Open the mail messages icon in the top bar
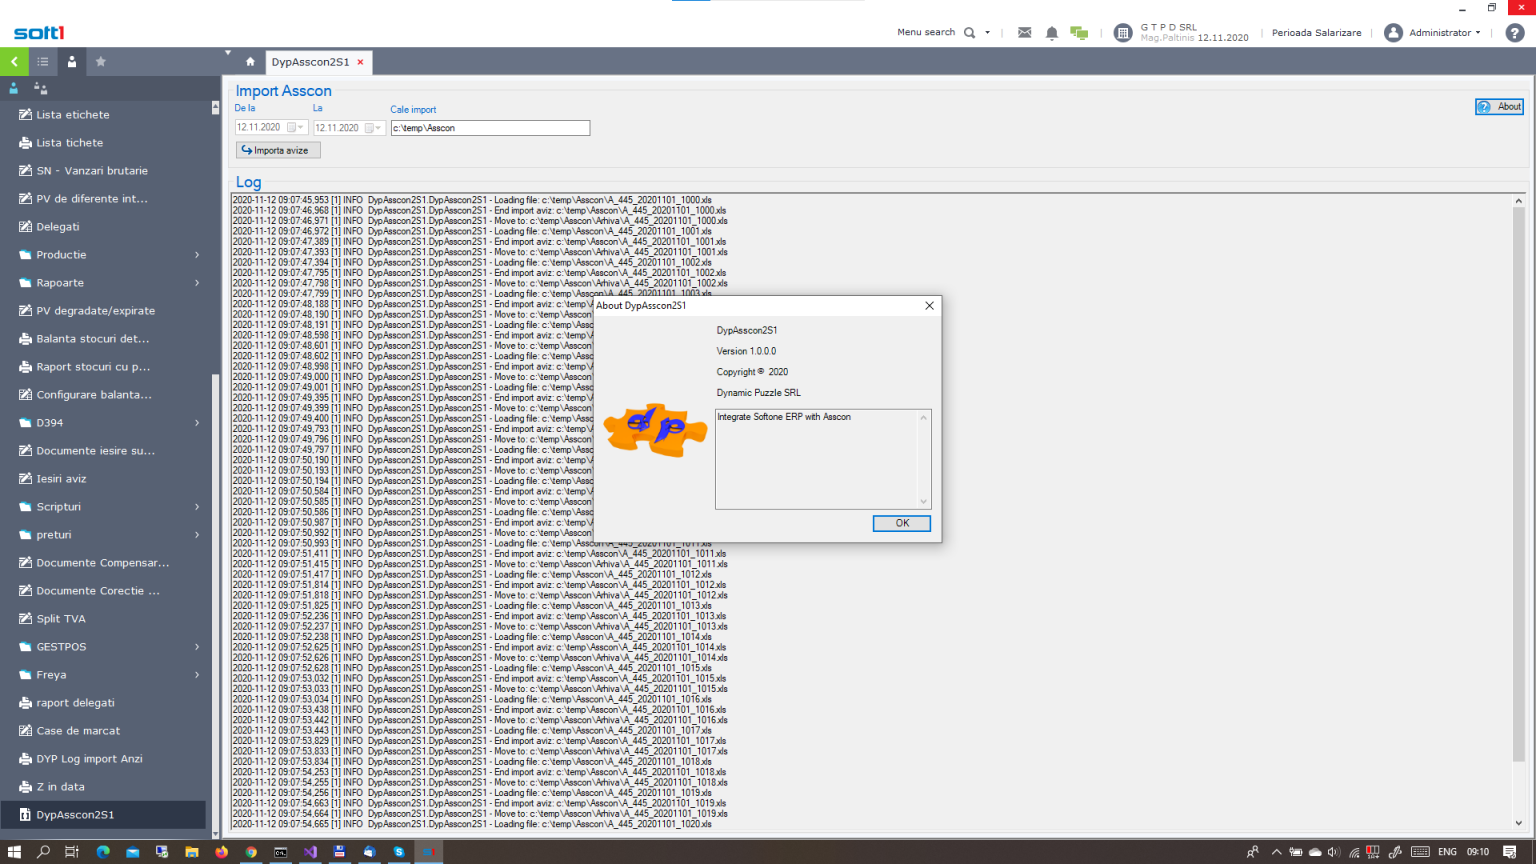The width and height of the screenshot is (1536, 864). (1024, 32)
